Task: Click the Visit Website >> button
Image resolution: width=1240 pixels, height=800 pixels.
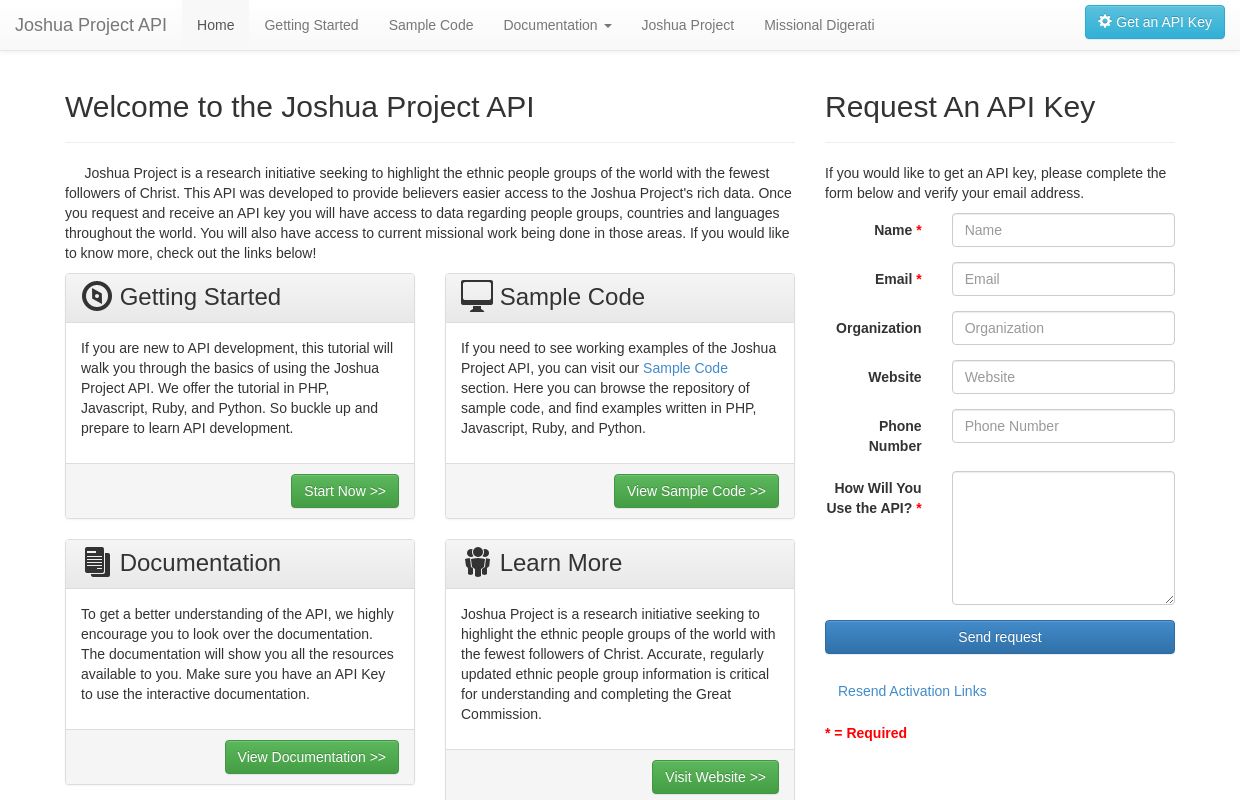Action: (715, 777)
